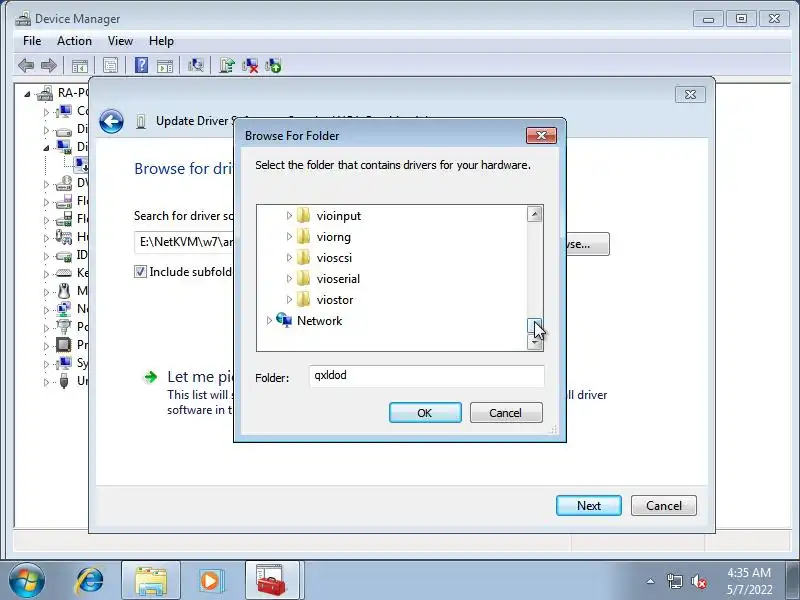Expand the last Device Manager category
This screenshot has width=800, height=600.
pyautogui.click(x=46, y=382)
